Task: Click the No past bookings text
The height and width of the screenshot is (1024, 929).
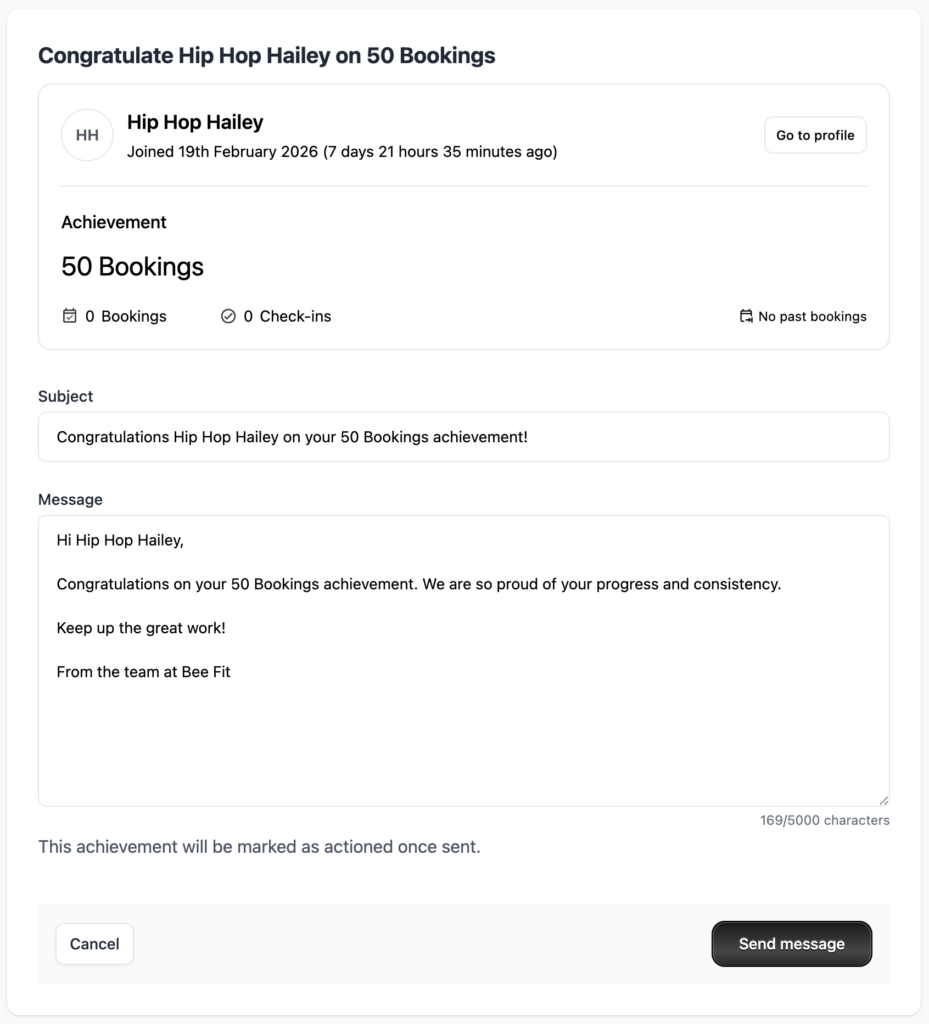Action: (812, 316)
